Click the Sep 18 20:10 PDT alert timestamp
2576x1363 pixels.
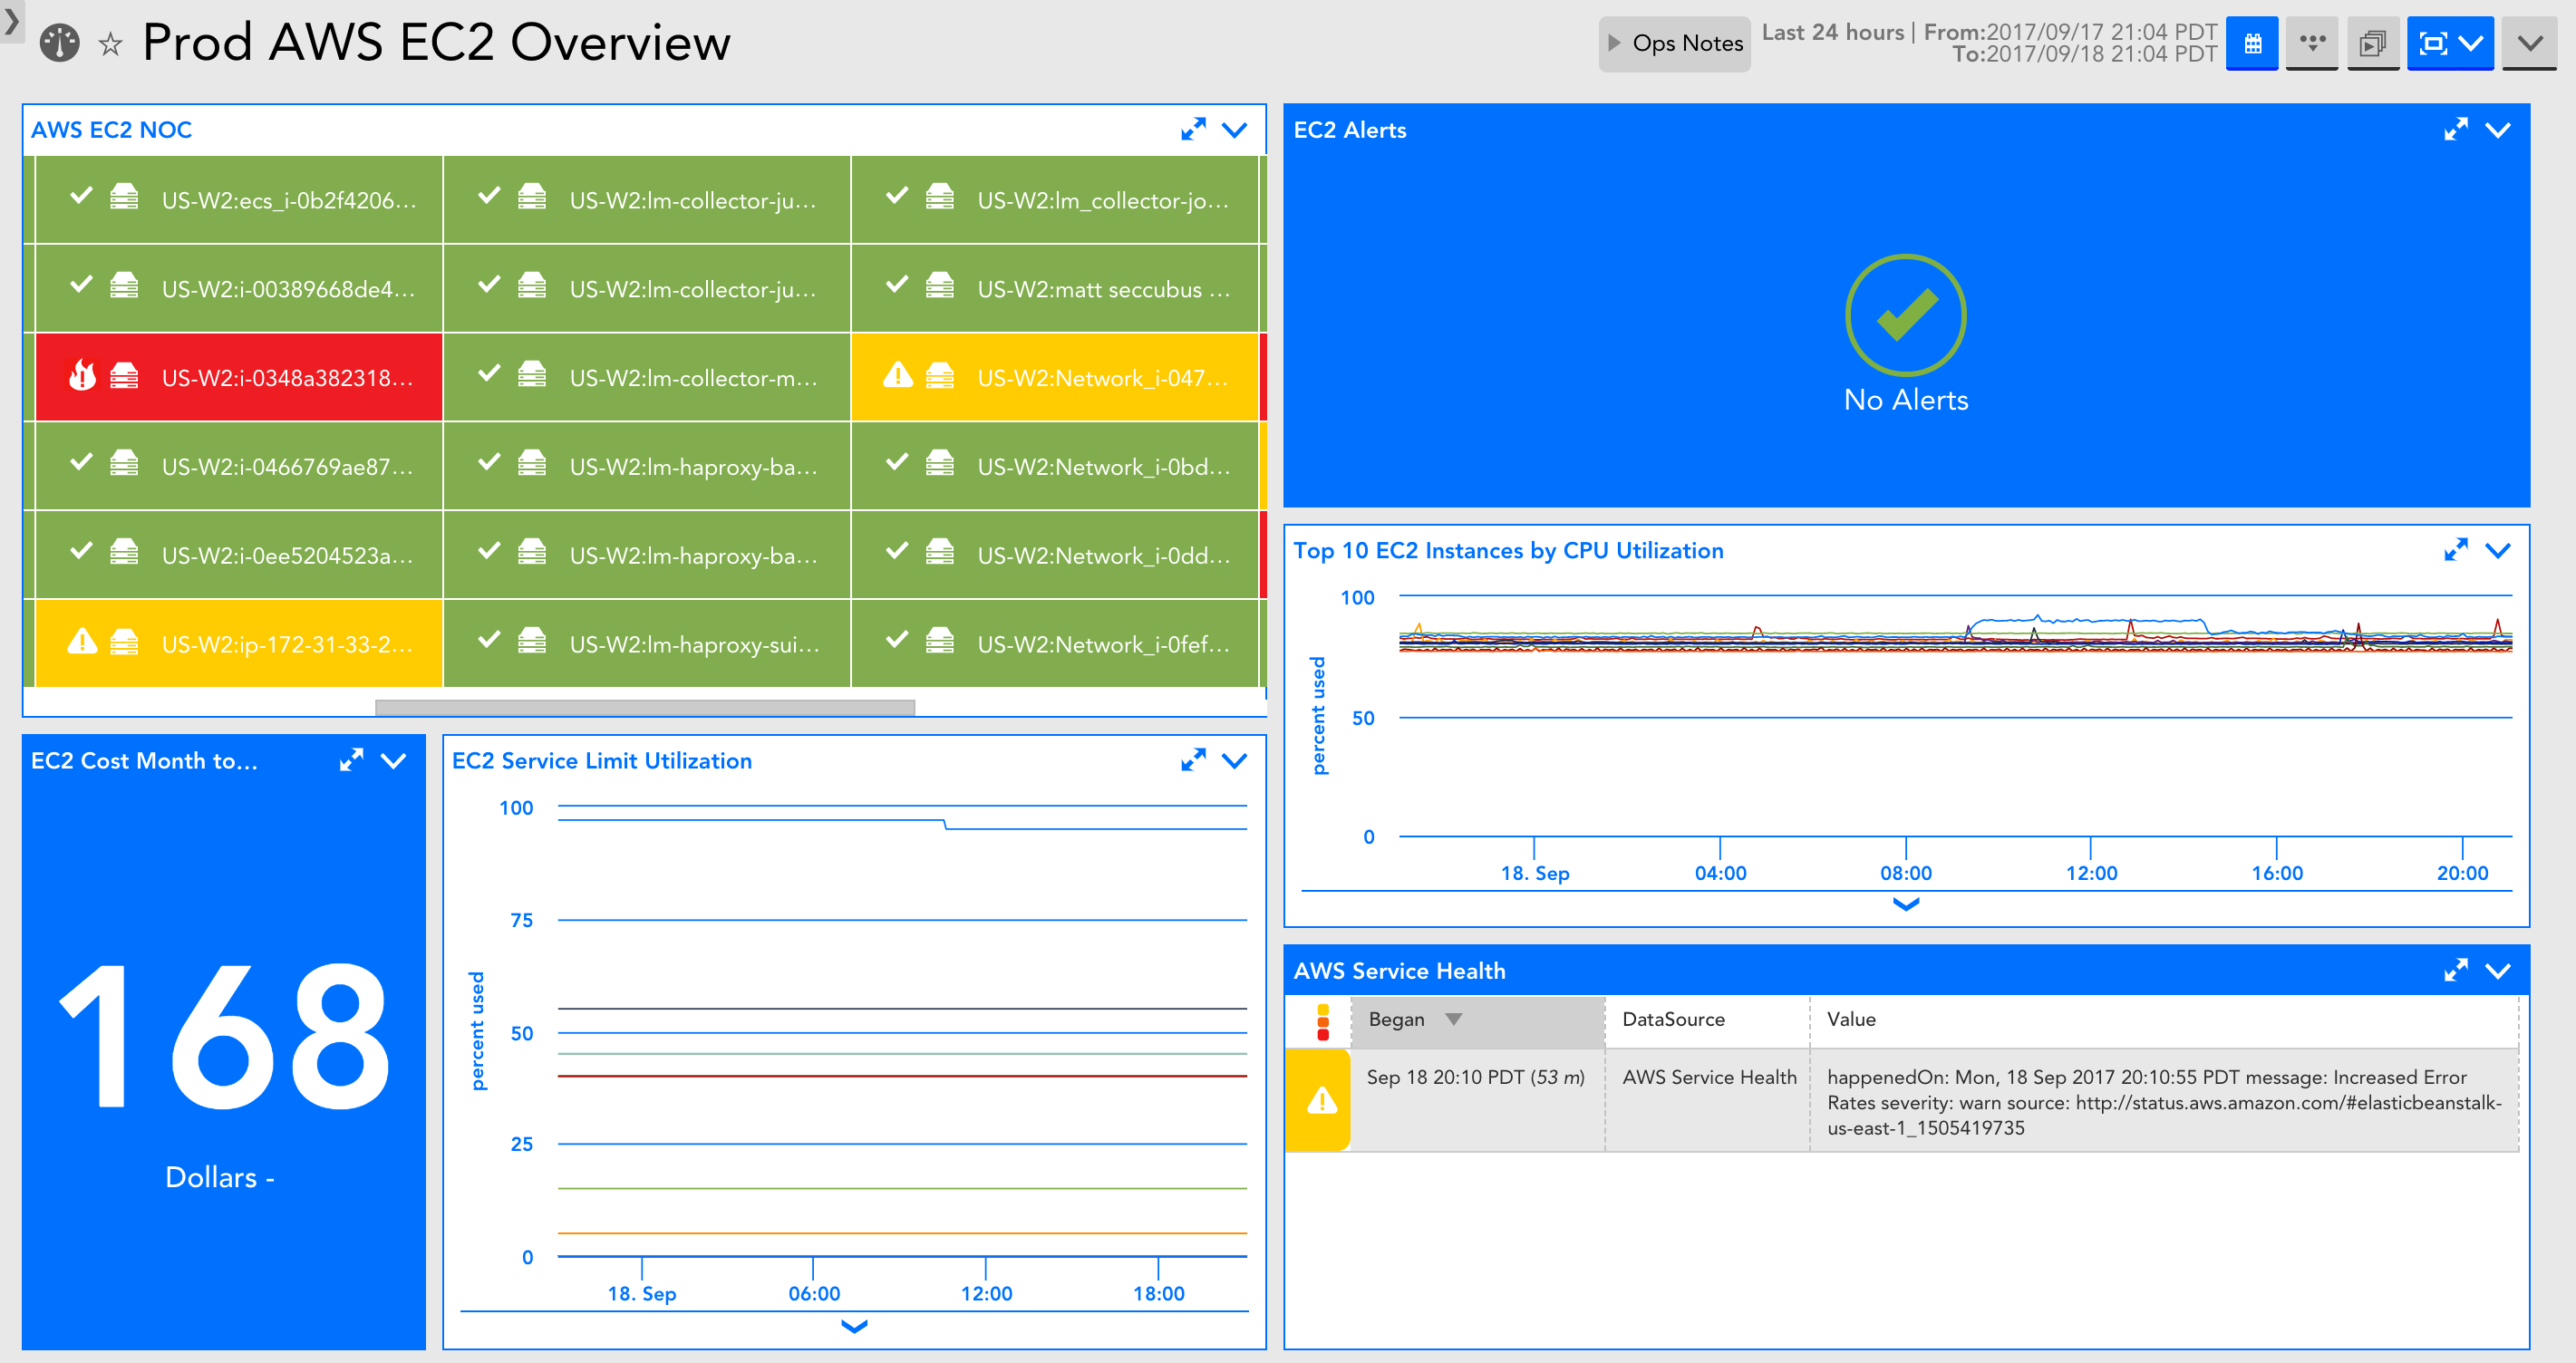pyautogui.click(x=1475, y=1077)
